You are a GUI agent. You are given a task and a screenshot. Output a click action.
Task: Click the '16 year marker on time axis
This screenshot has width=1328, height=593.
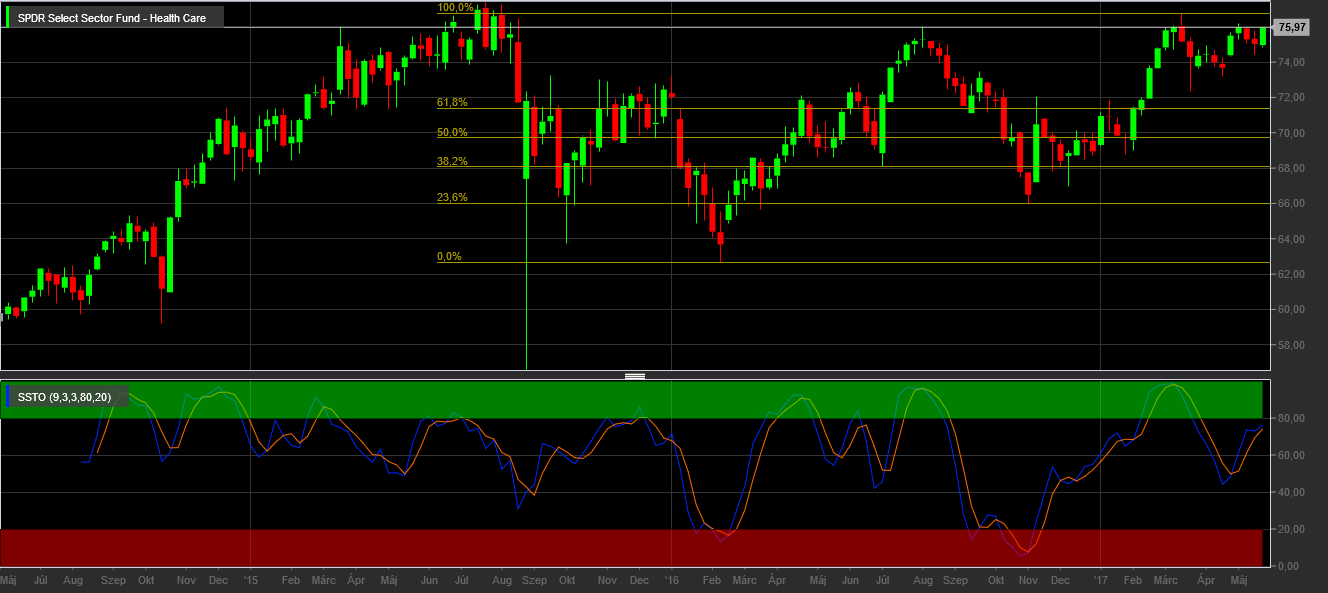(671, 580)
